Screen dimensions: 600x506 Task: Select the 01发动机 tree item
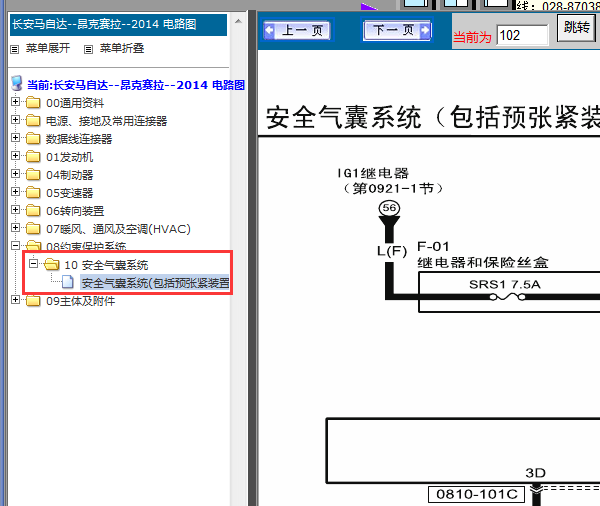pos(70,157)
